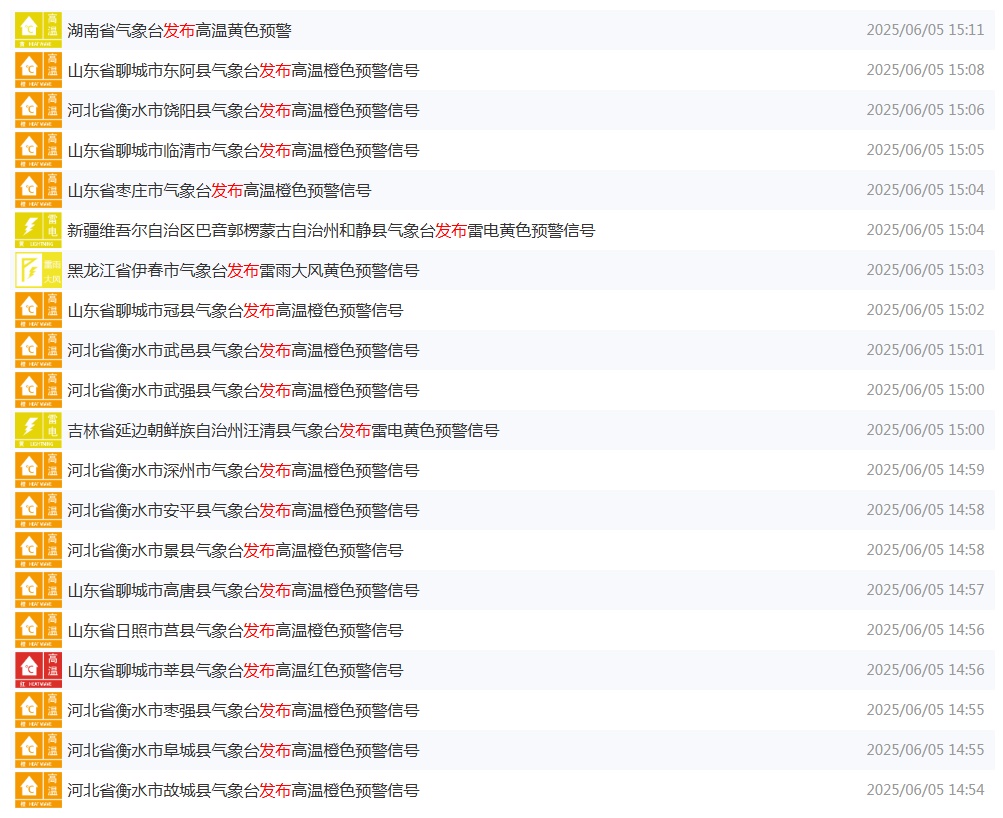Image resolution: width=1003 pixels, height=818 pixels.
Task: Open the 衡水市武强县 warning link
Action: [x=243, y=390]
